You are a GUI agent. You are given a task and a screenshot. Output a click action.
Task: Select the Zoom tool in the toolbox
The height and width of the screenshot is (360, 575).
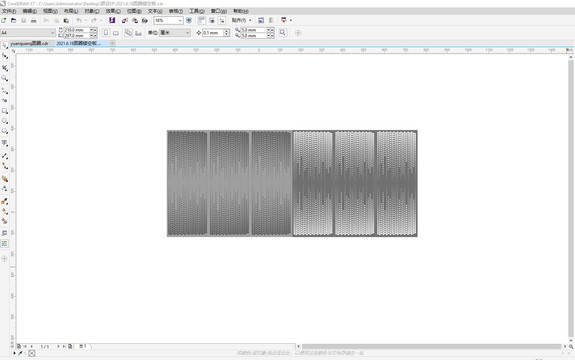coord(4,78)
